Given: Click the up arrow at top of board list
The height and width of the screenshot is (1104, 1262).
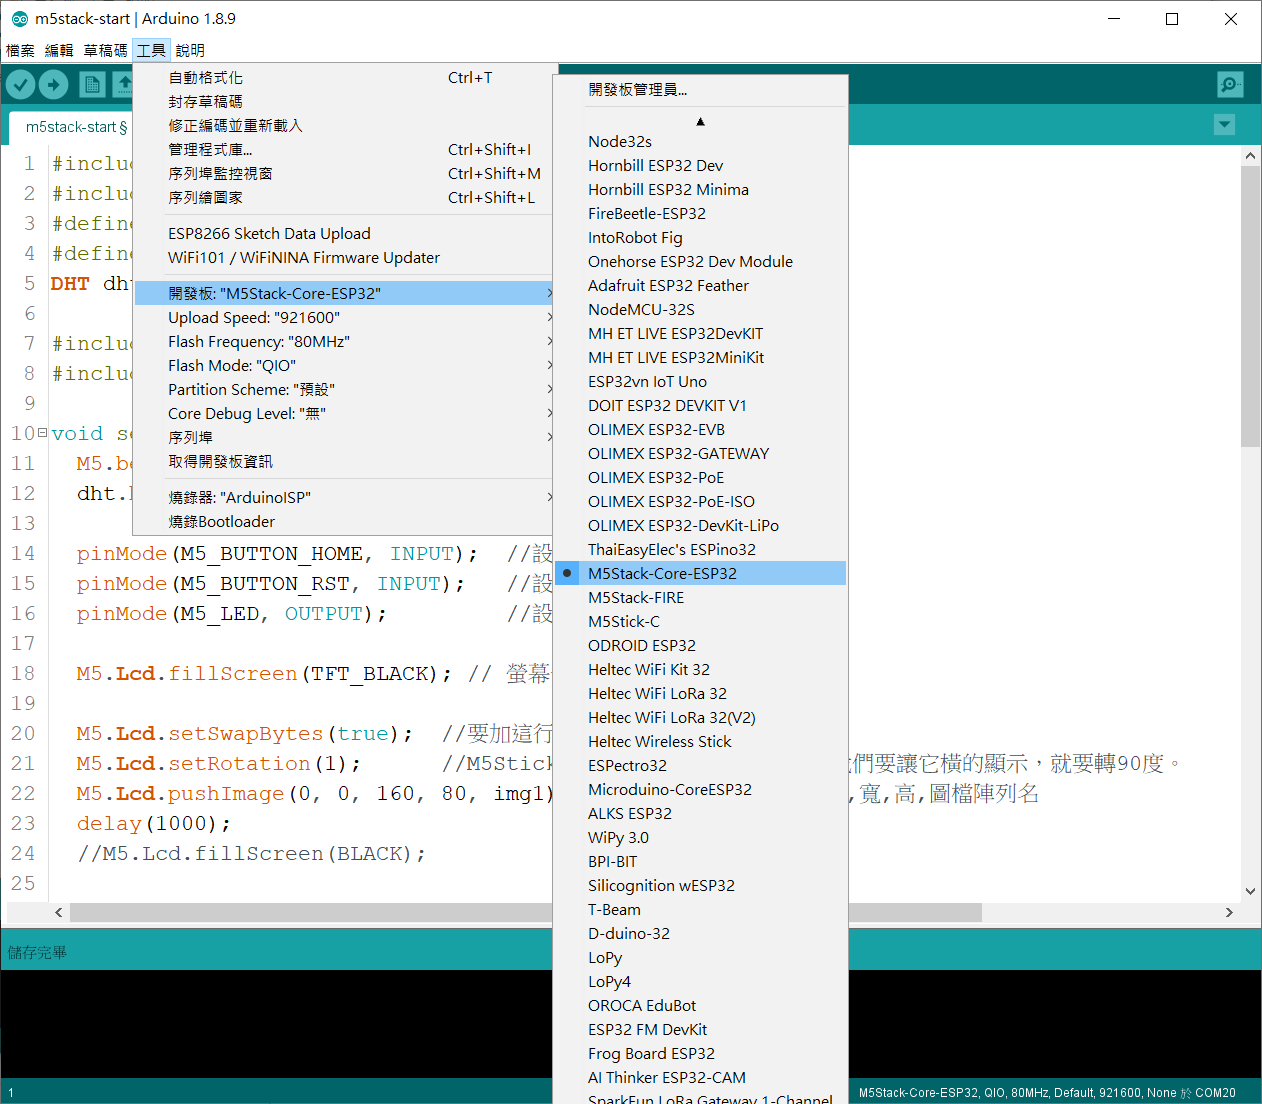Looking at the screenshot, I should coord(700,121).
